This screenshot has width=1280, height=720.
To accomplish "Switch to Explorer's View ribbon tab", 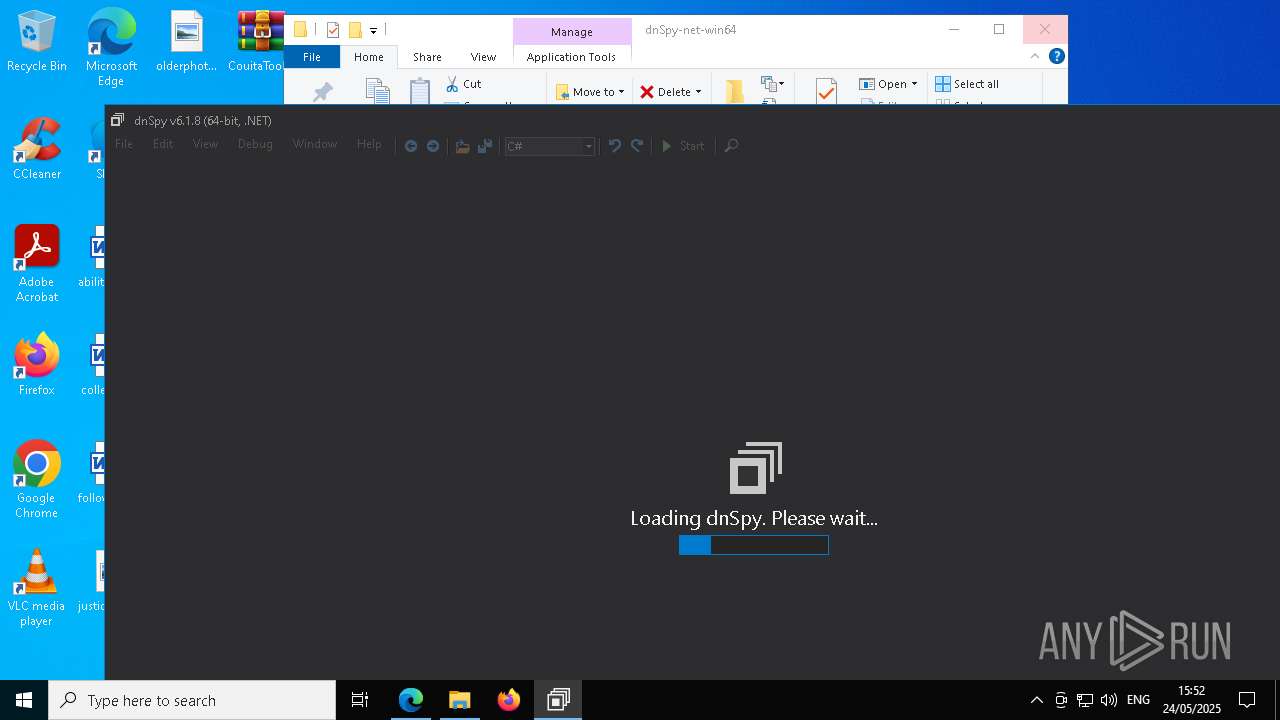I will pos(483,57).
